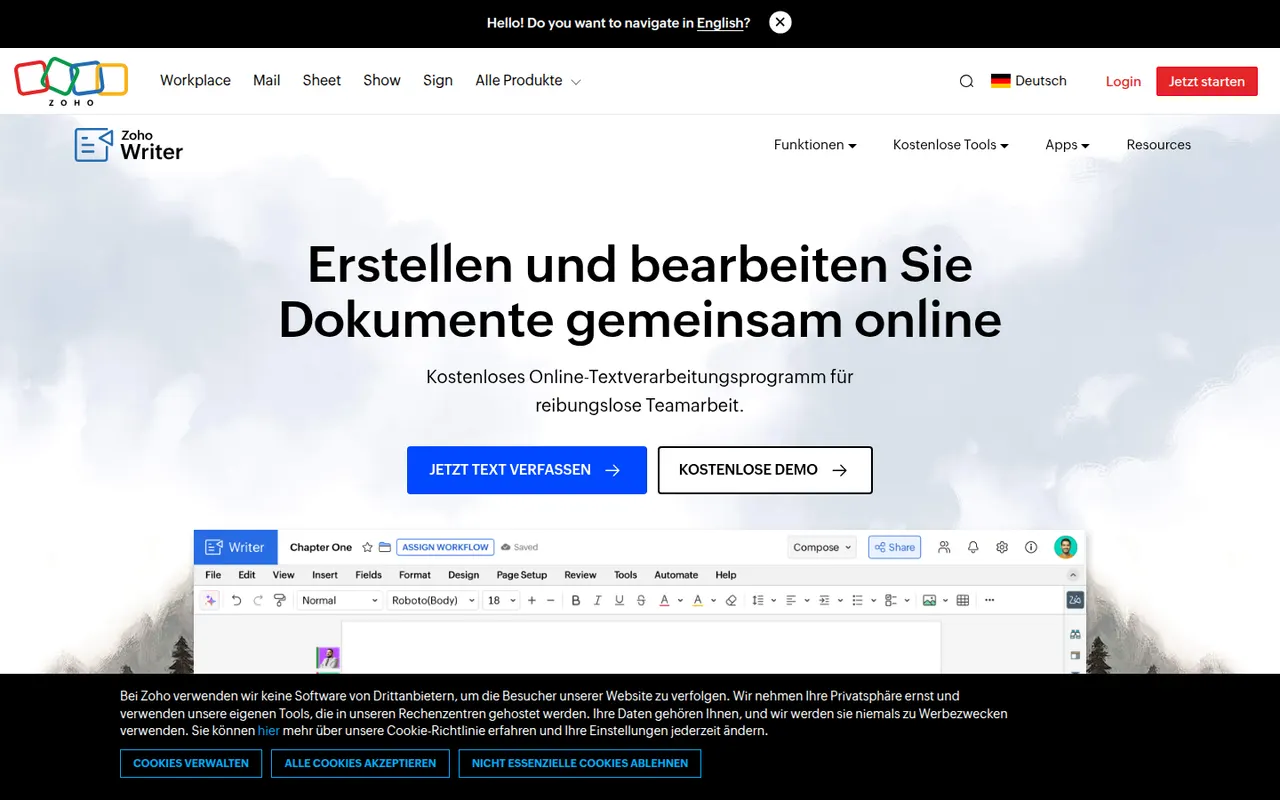
Task: Click the Italic icon in Writer toolbar
Action: pos(597,600)
